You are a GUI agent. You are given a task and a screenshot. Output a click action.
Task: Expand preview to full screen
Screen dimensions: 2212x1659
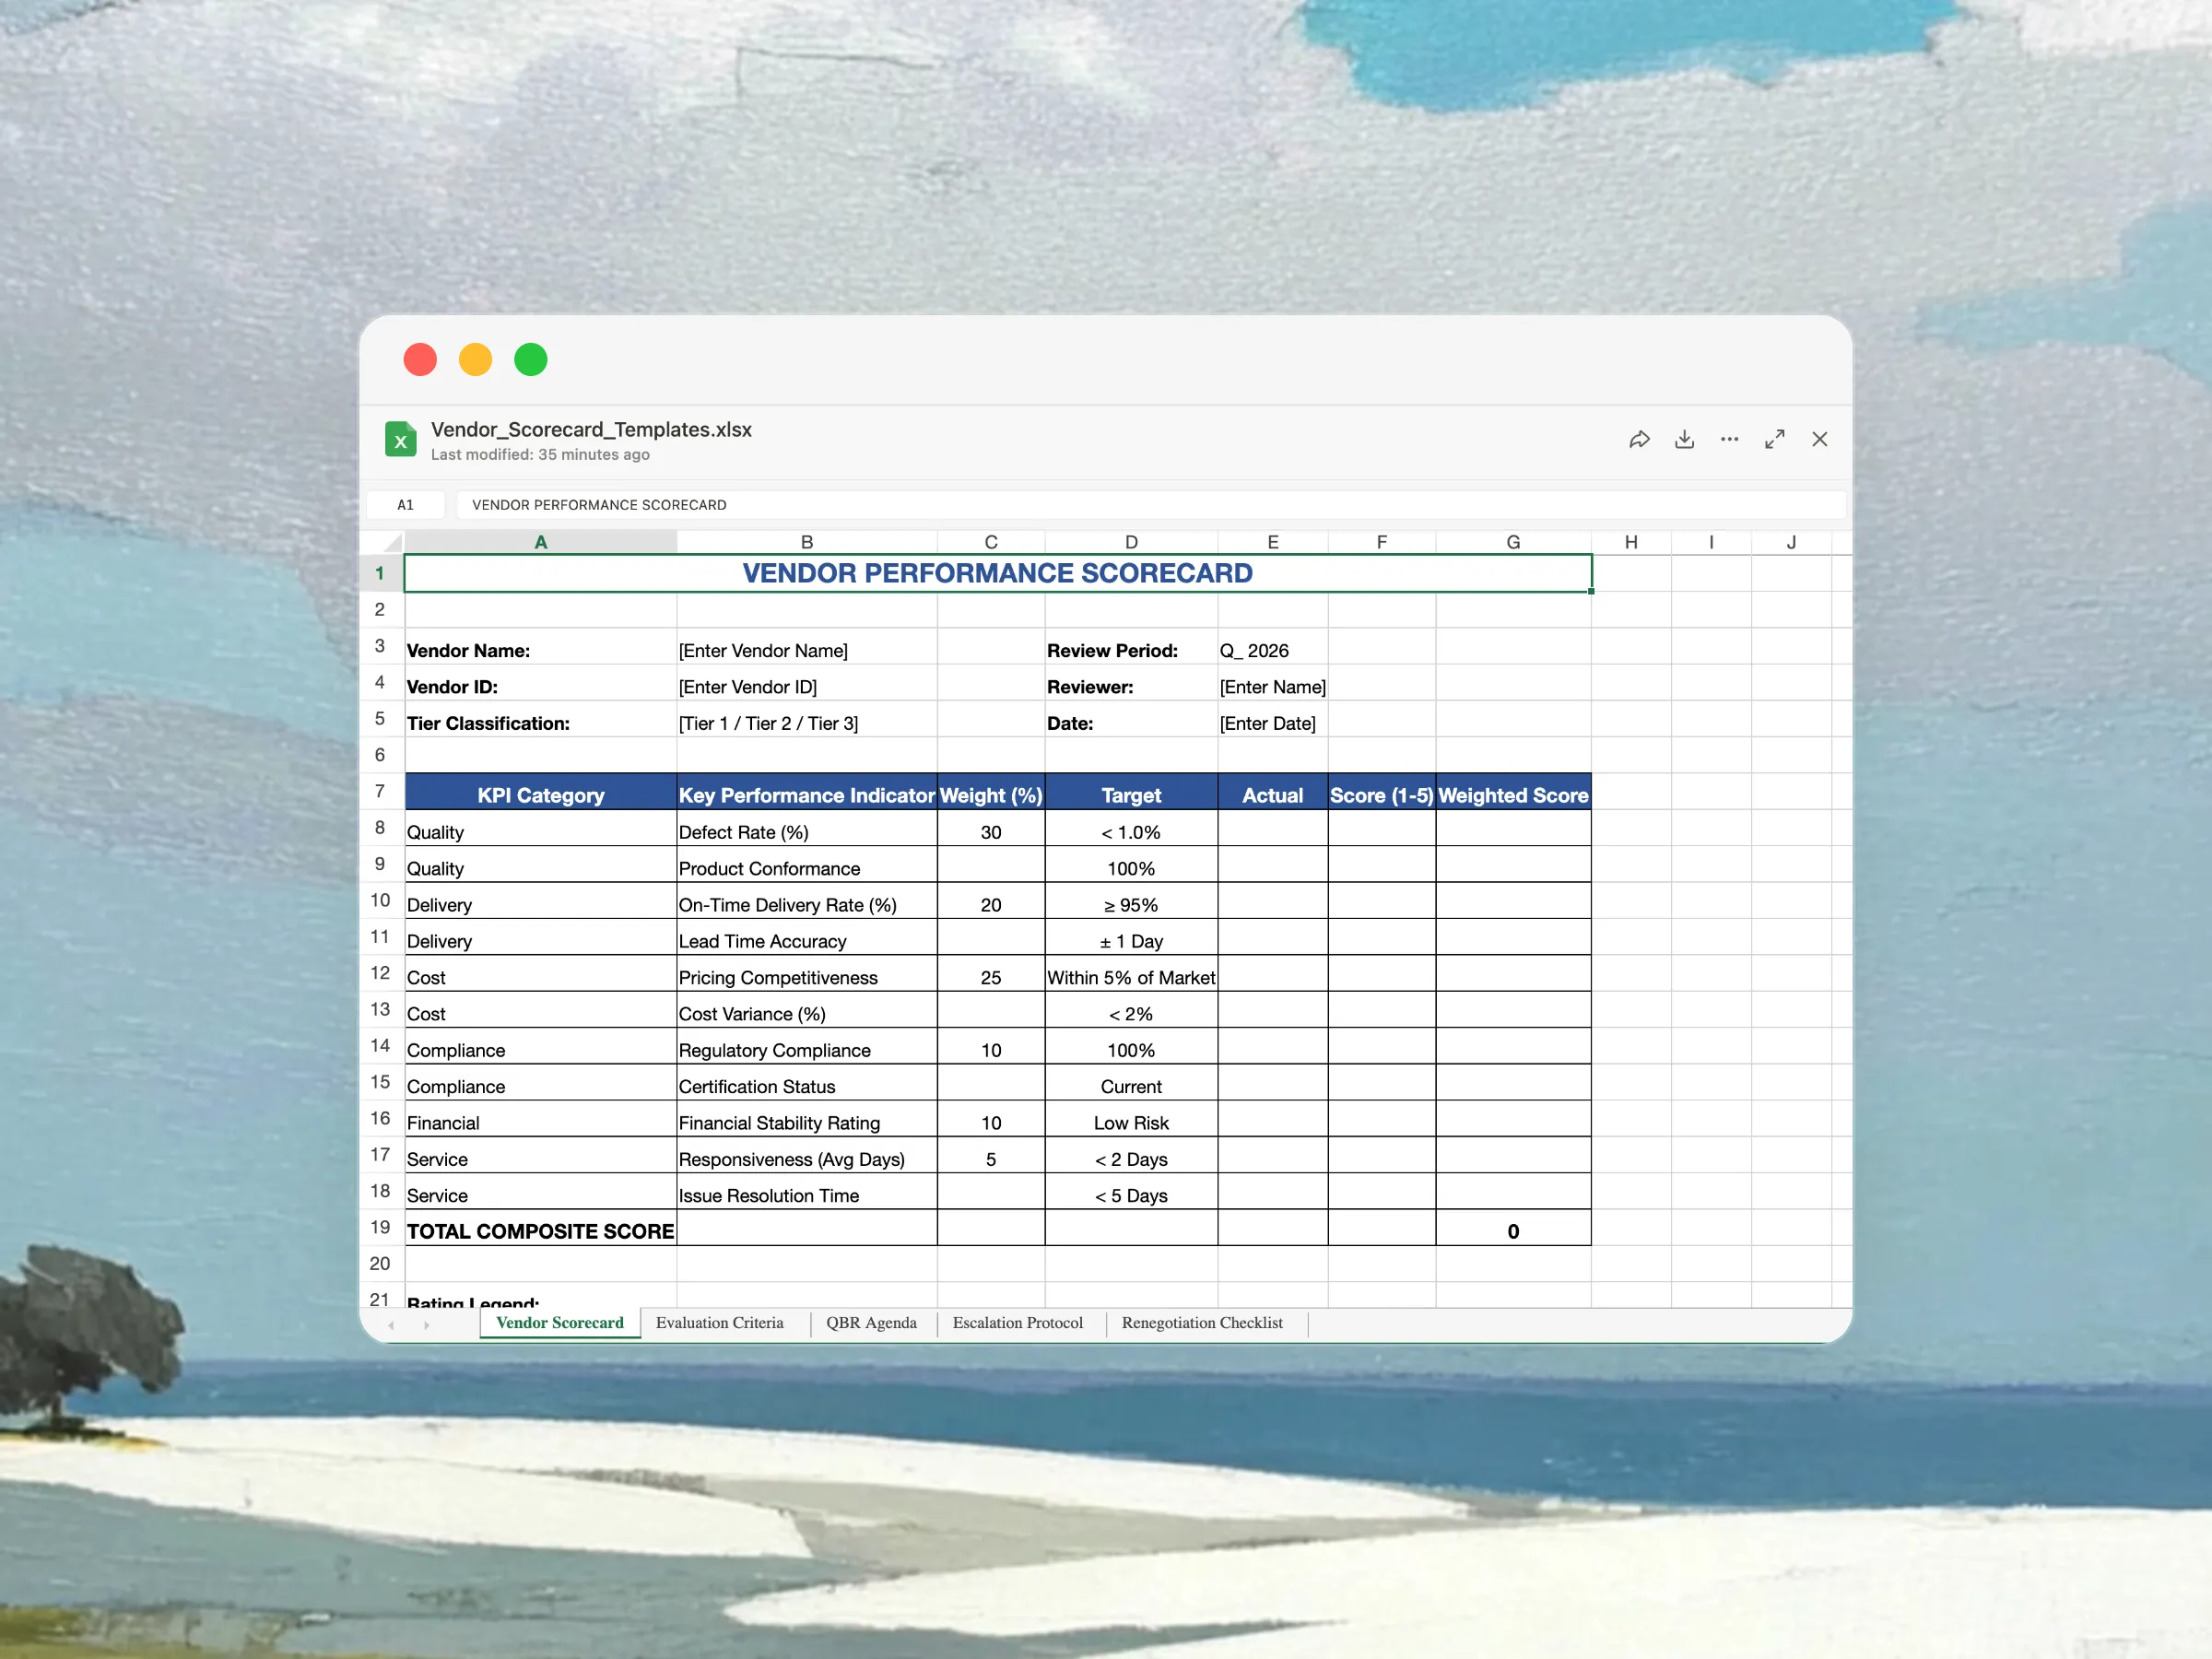[1774, 440]
